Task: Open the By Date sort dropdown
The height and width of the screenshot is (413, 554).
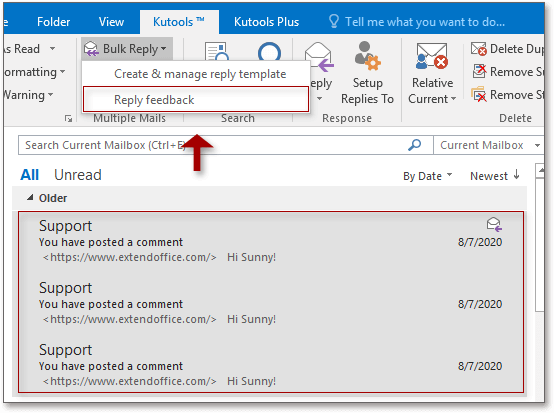Action: pyautogui.click(x=428, y=176)
